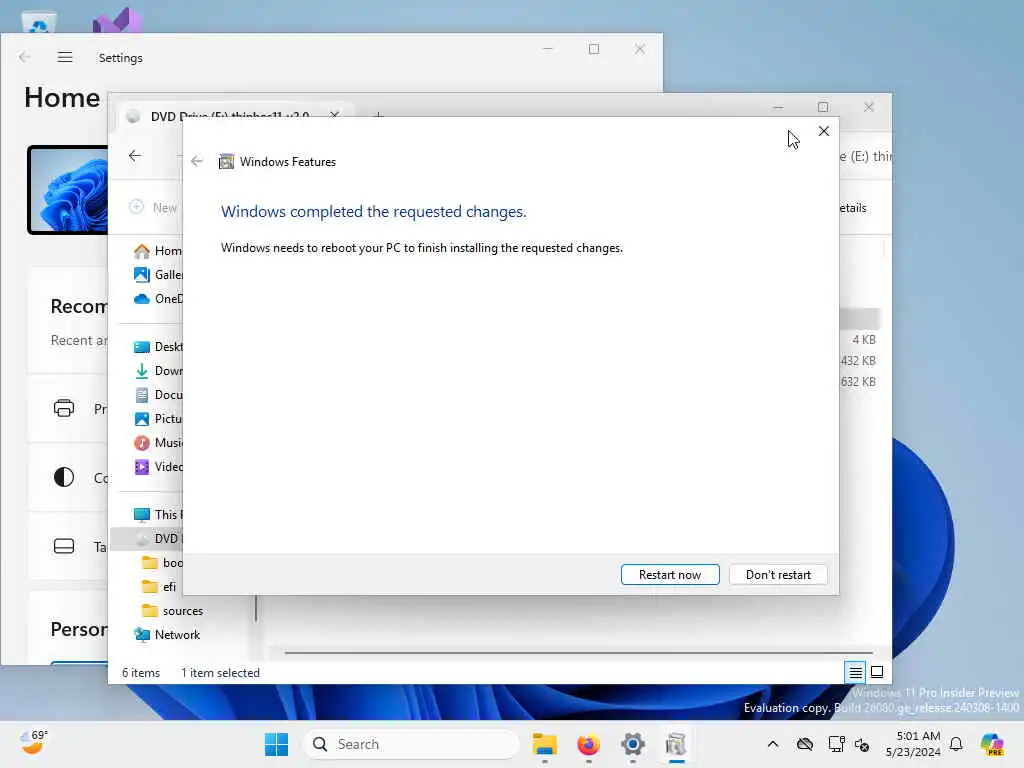Add a new tab in File Explorer
Screen dimensions: 1024x768
coord(378,116)
